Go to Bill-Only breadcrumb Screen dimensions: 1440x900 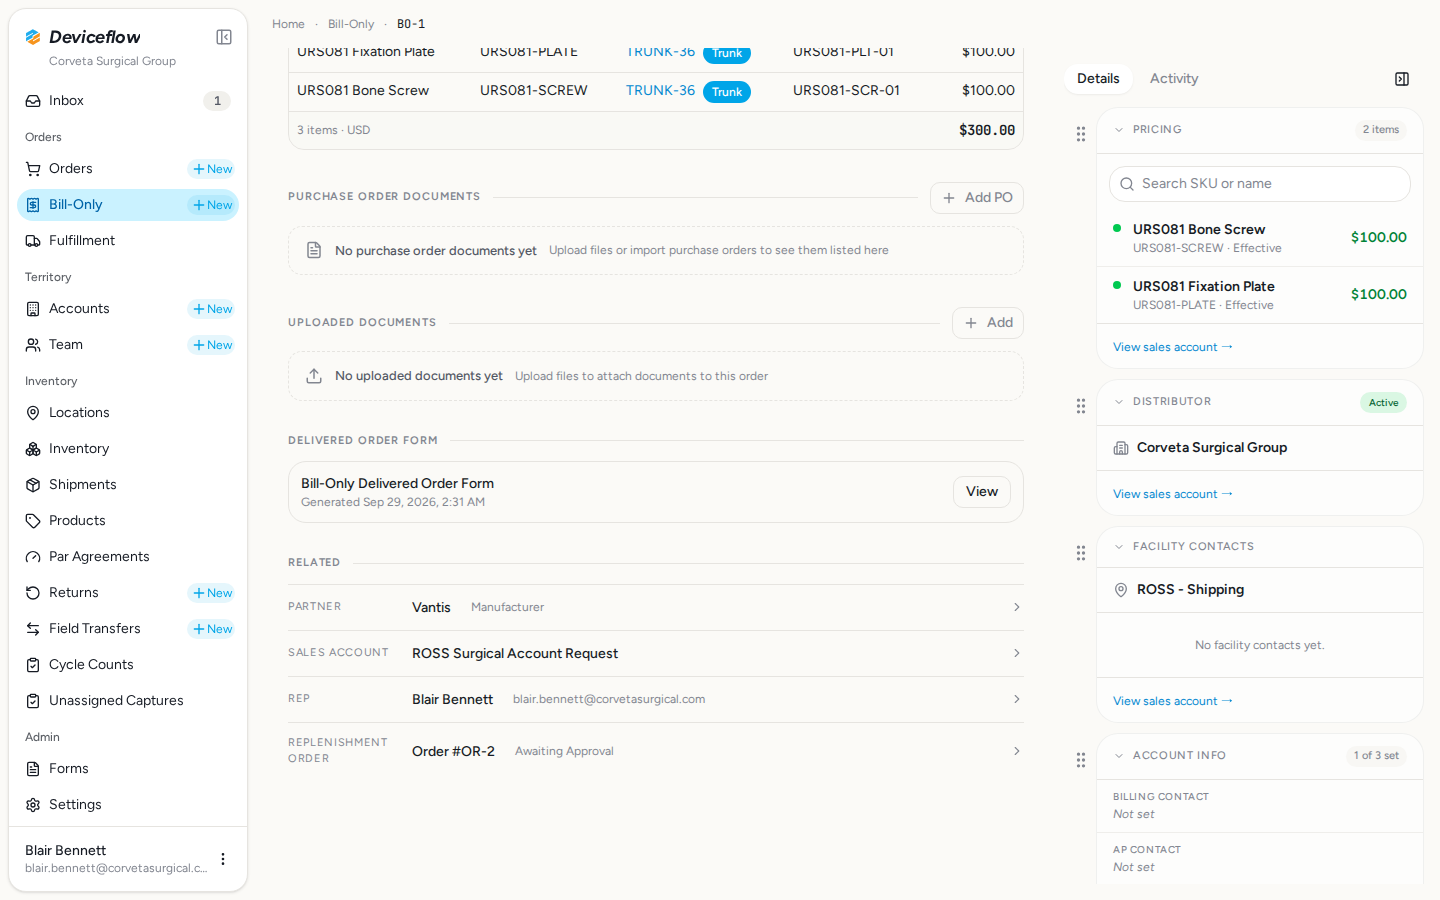click(351, 24)
